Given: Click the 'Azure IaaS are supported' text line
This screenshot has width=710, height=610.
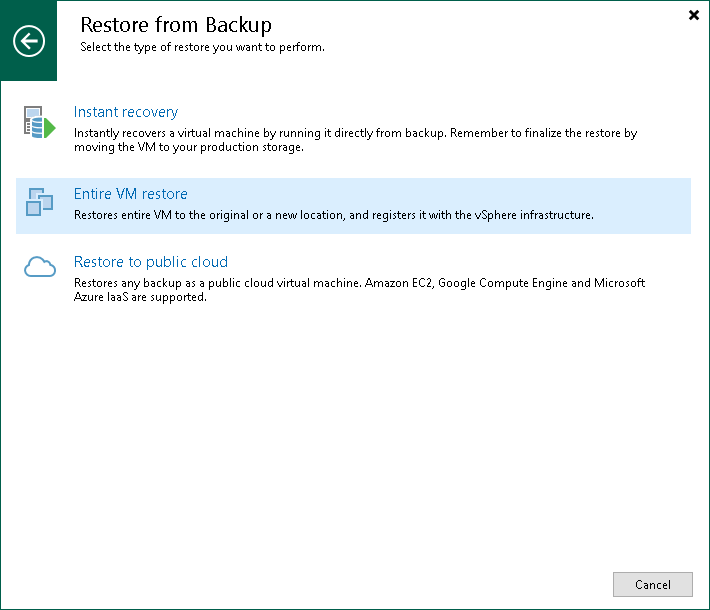Looking at the screenshot, I should coord(140,297).
